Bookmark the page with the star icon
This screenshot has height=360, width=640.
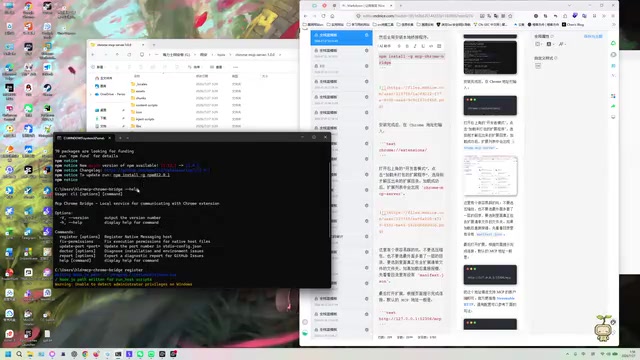pyautogui.click(x=510, y=16)
